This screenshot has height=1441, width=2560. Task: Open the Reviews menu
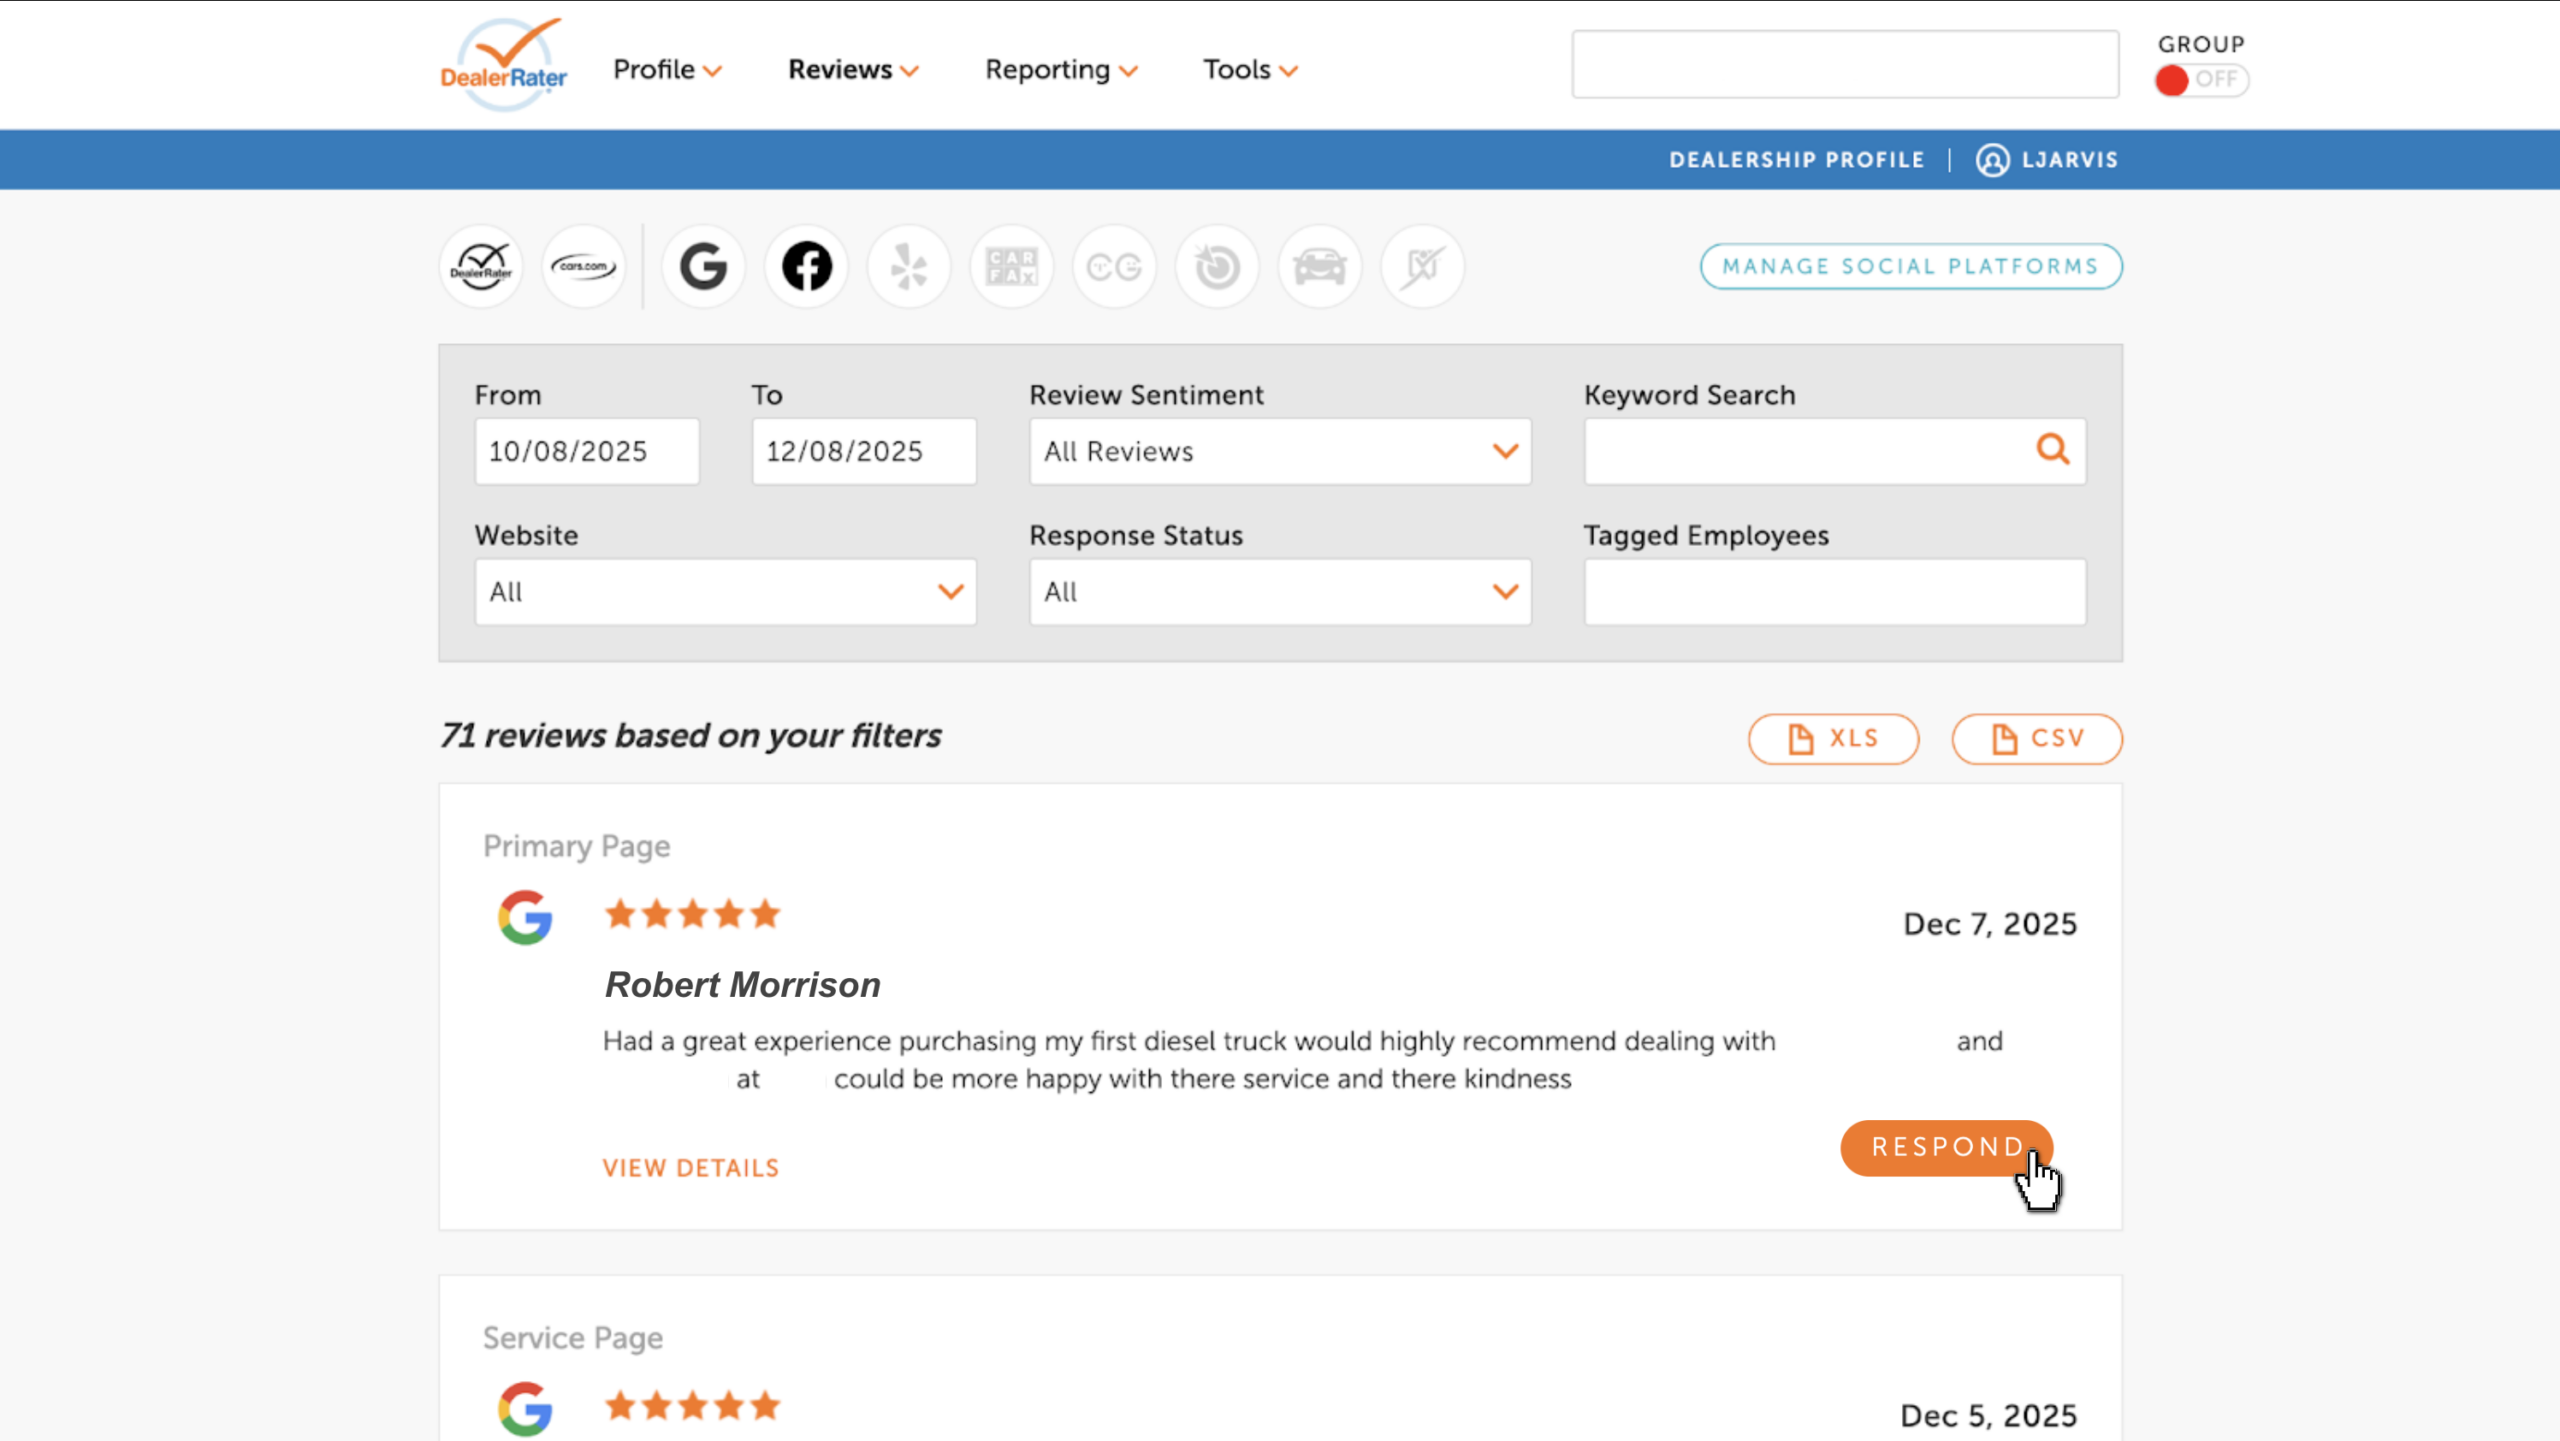coord(853,70)
